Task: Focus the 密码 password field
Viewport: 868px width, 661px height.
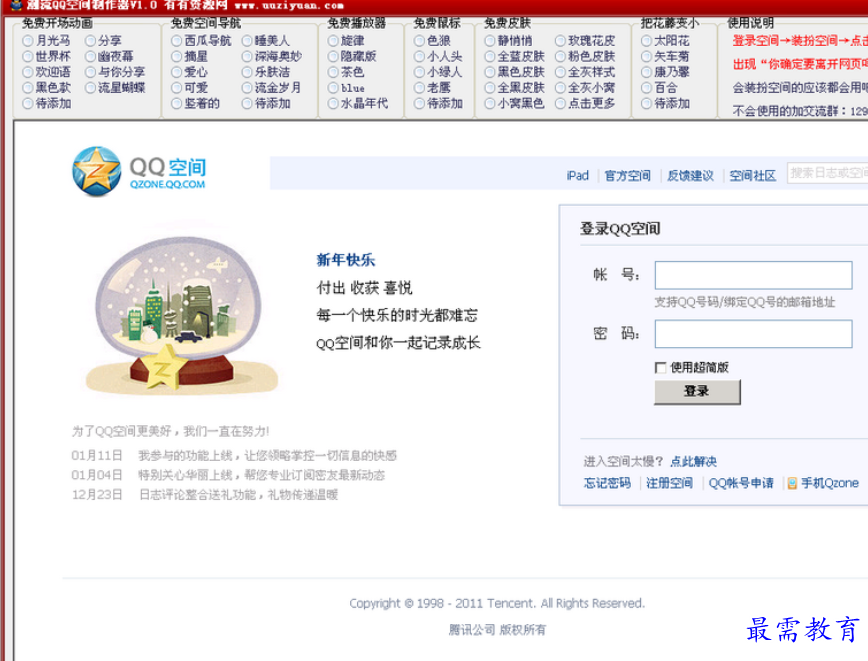Action: [x=753, y=334]
